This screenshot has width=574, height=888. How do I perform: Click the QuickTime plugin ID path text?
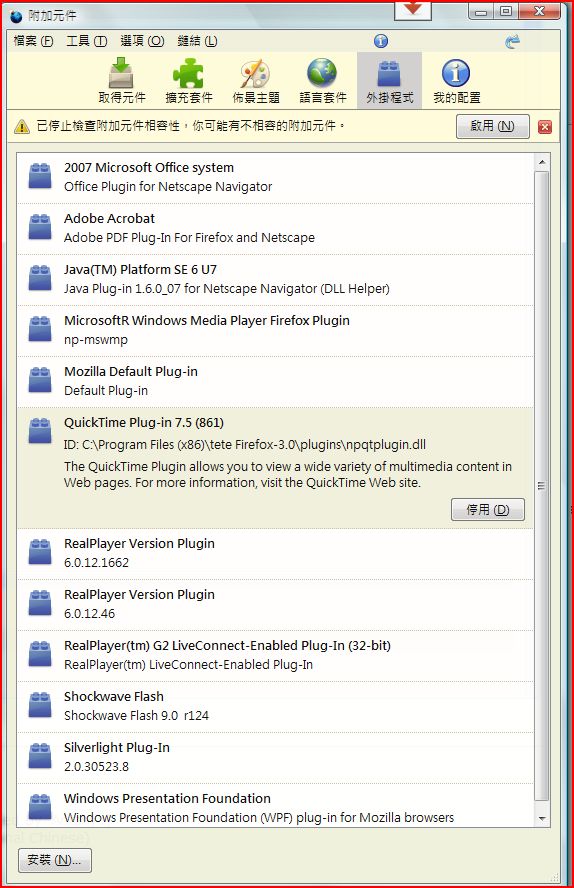(x=245, y=445)
